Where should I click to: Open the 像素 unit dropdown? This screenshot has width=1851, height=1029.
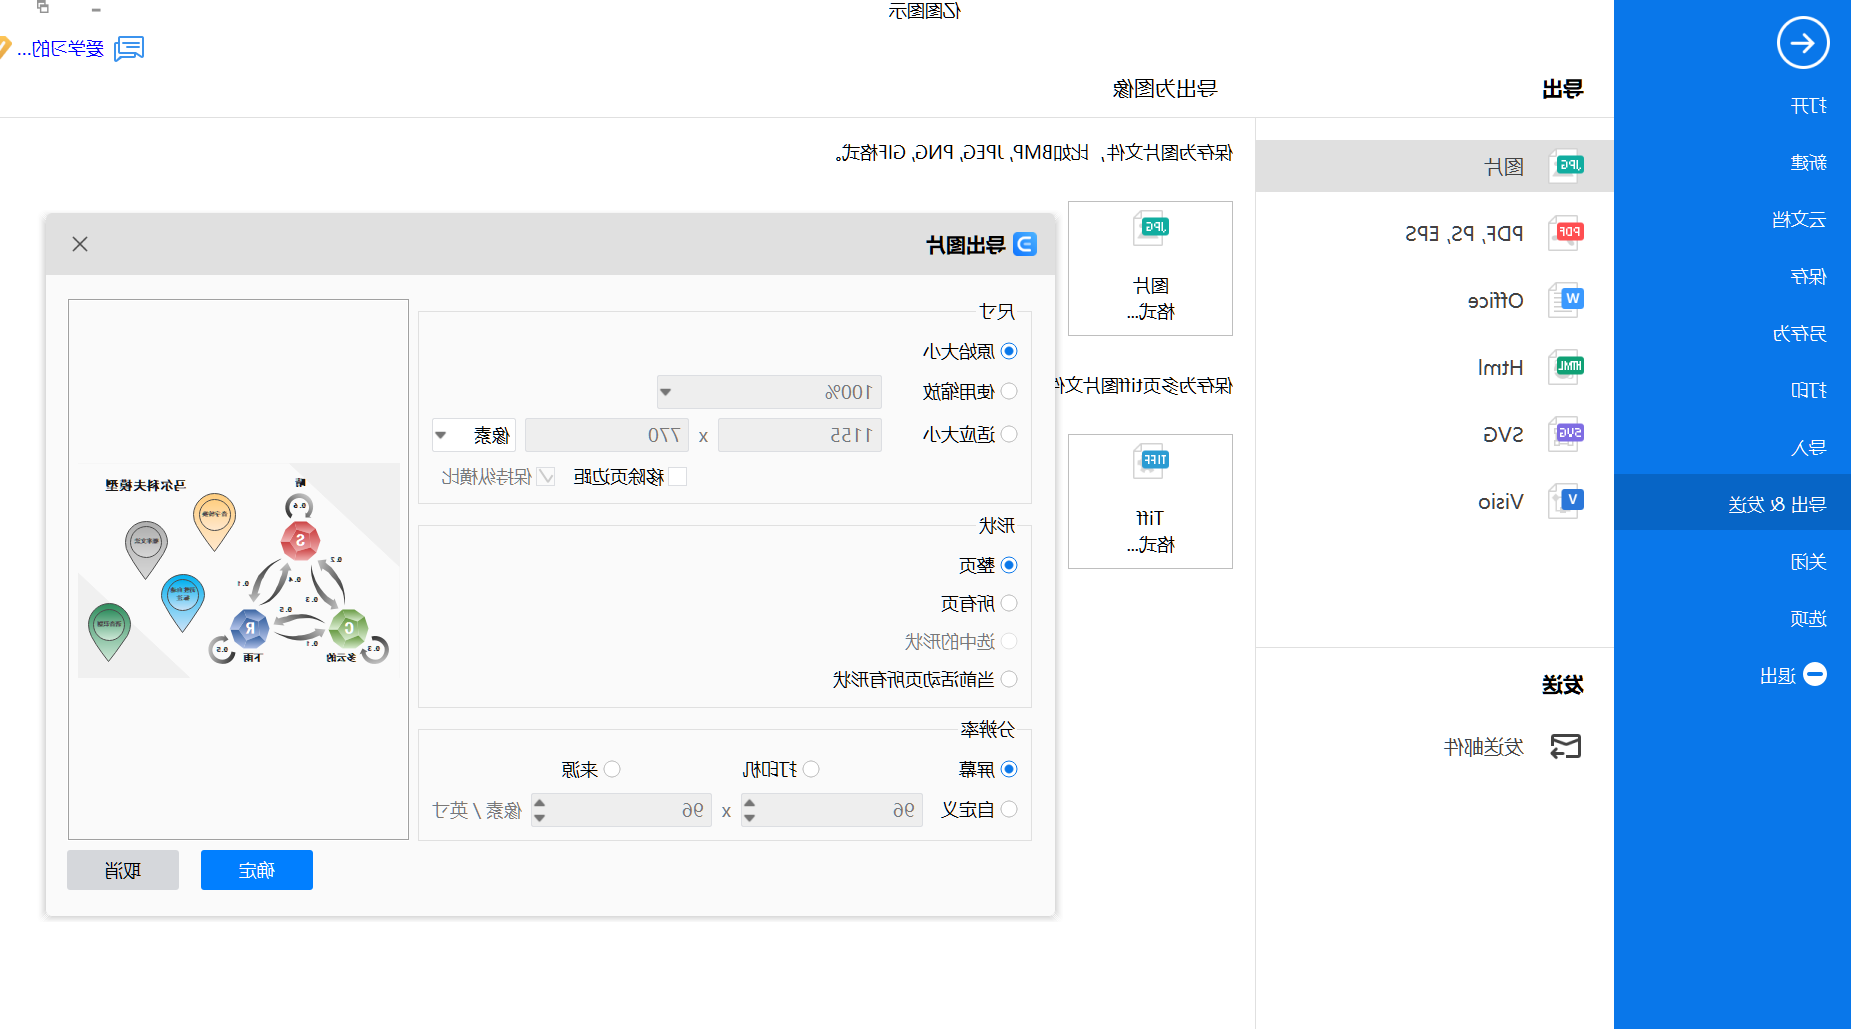point(474,435)
